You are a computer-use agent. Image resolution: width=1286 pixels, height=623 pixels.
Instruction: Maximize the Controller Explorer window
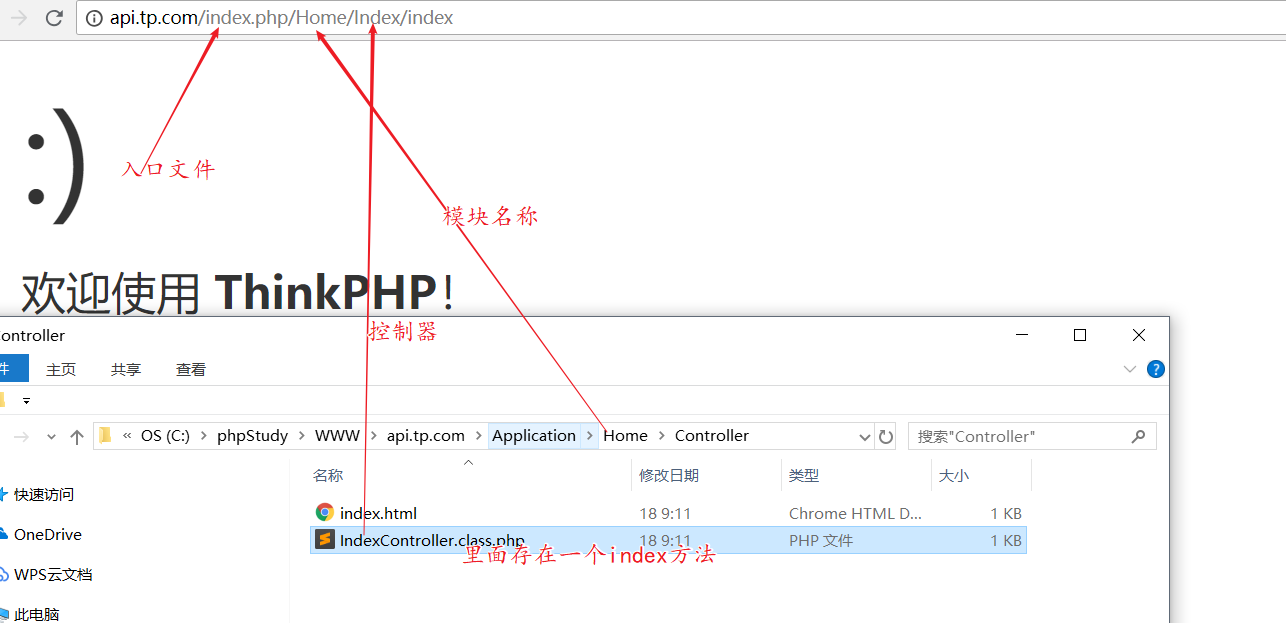pos(1080,335)
